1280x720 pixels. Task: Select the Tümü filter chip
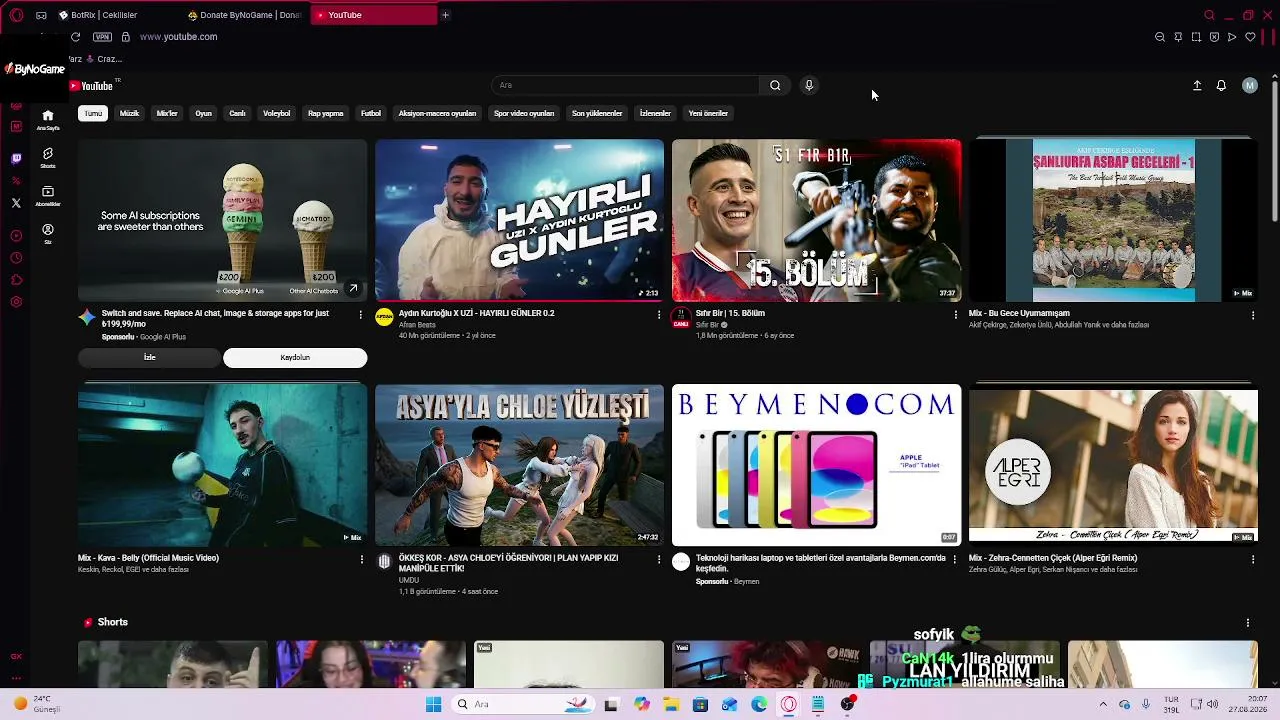93,113
